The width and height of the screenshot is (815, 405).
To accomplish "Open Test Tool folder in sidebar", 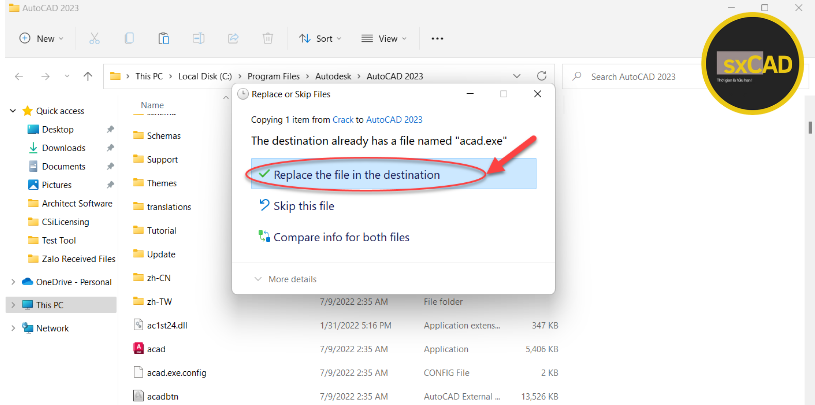I will [59, 241].
